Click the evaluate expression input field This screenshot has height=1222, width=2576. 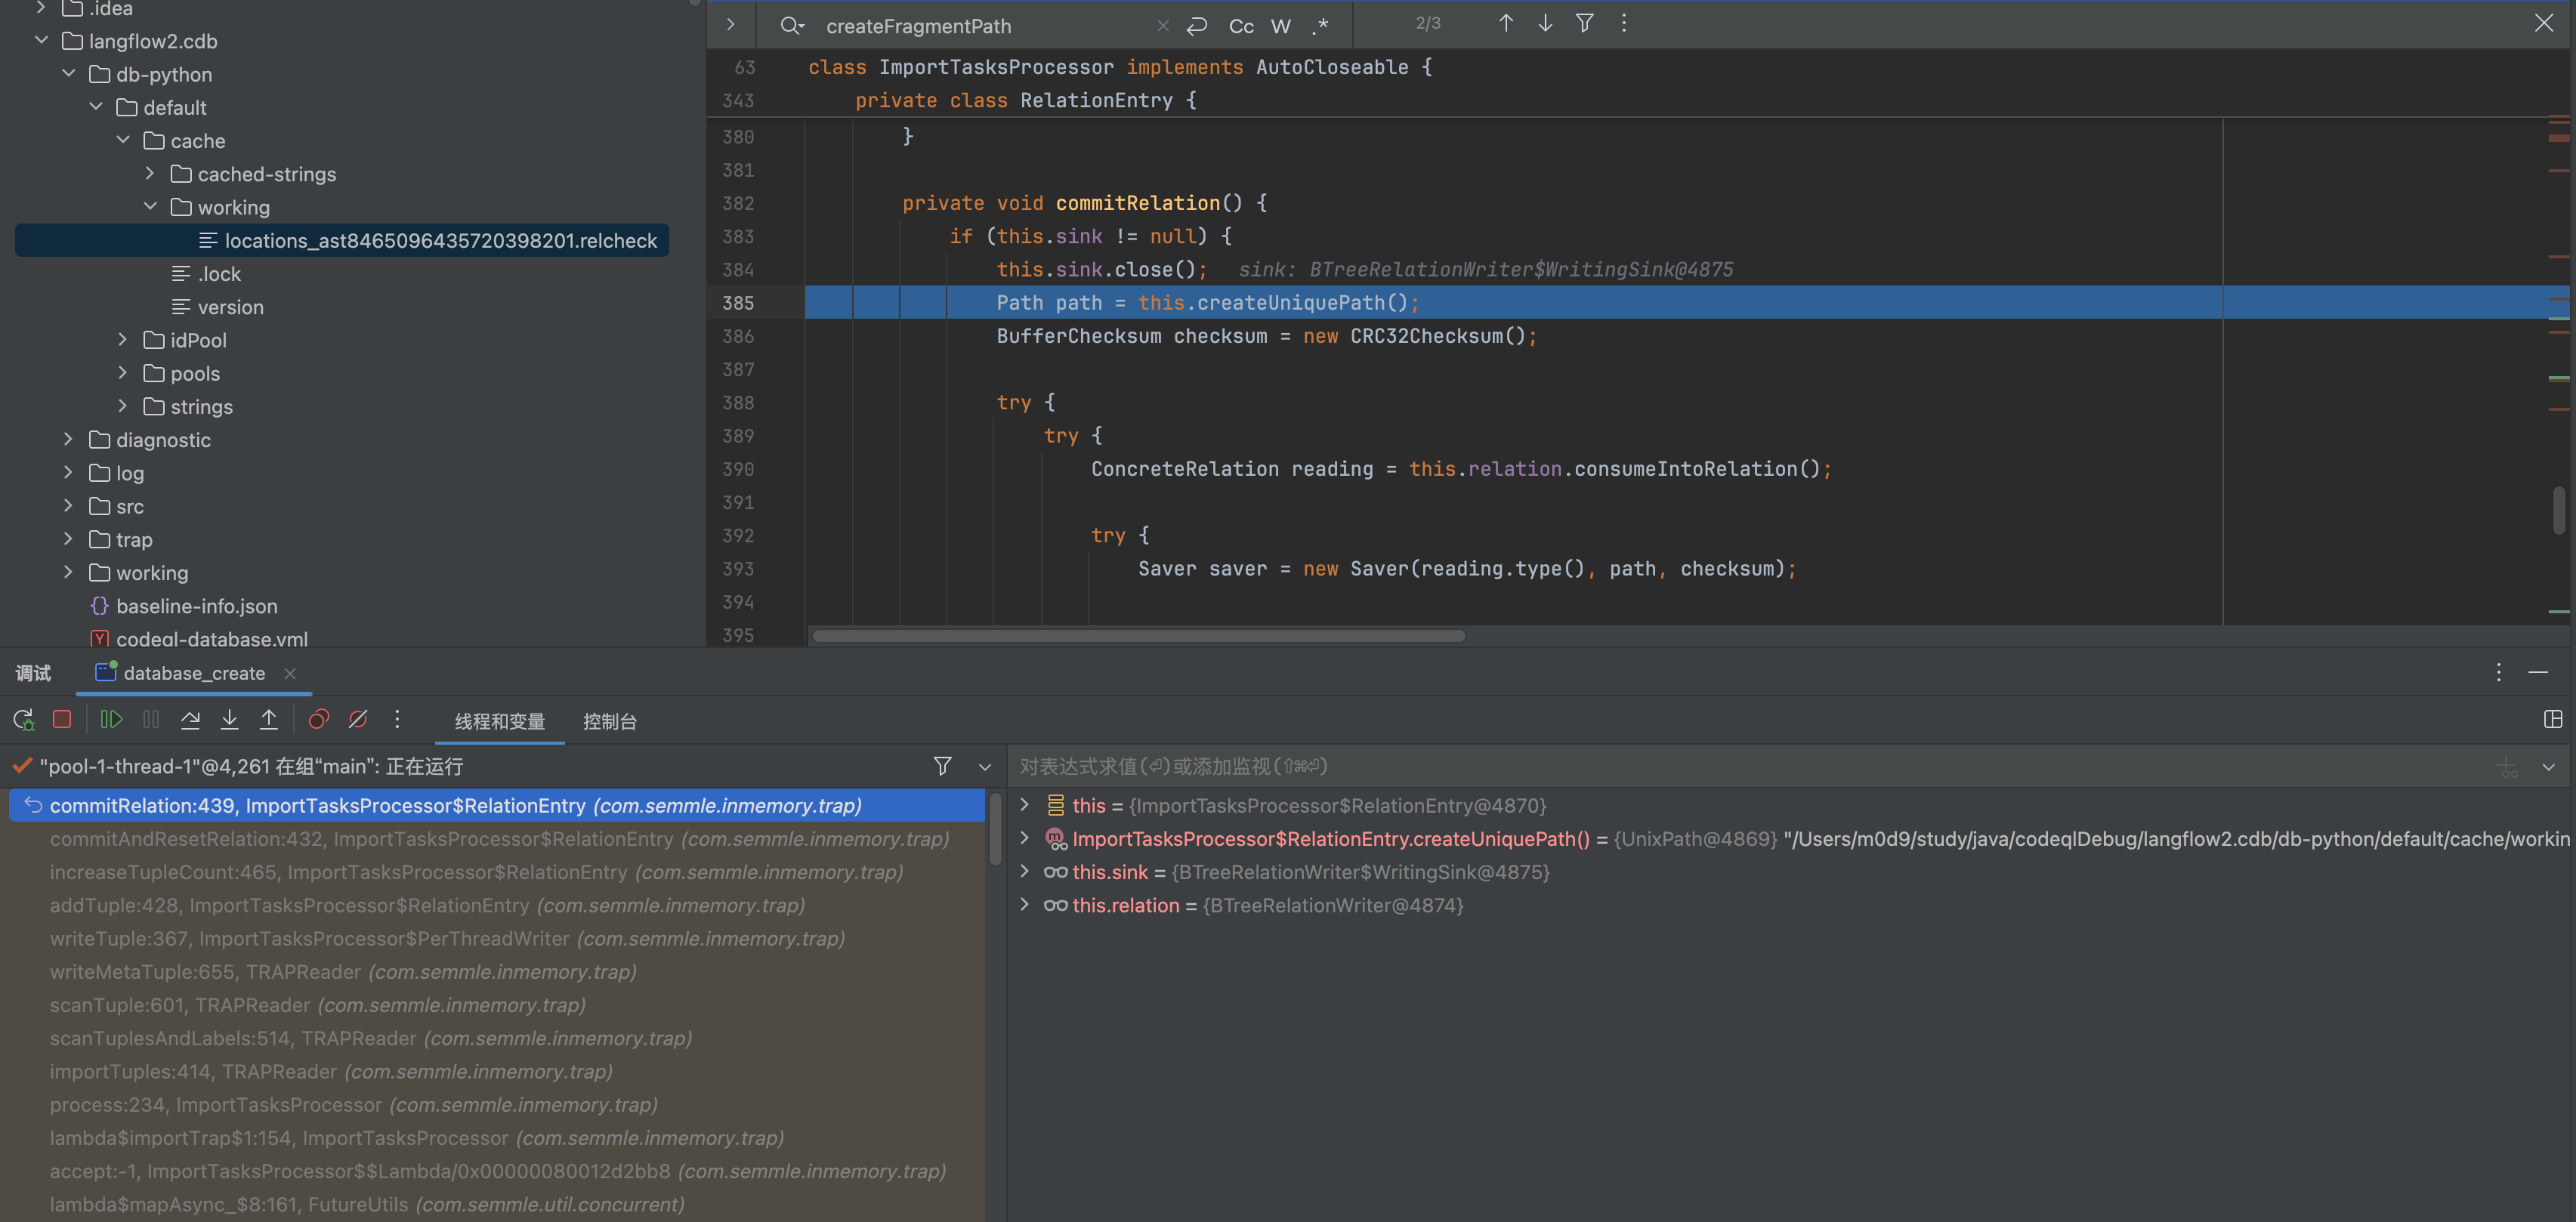[x=1750, y=767]
